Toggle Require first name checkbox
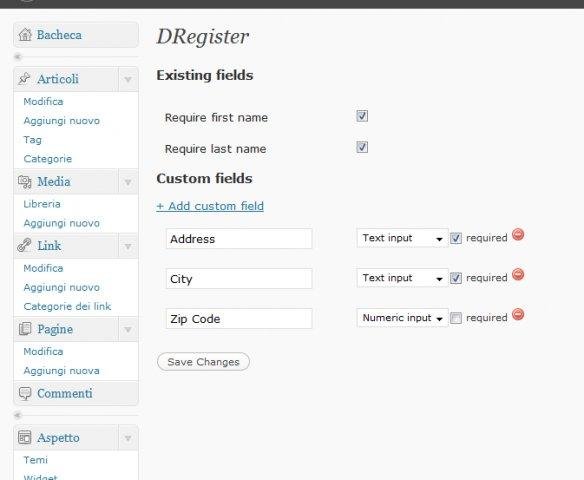The image size is (584, 480). pos(362,116)
